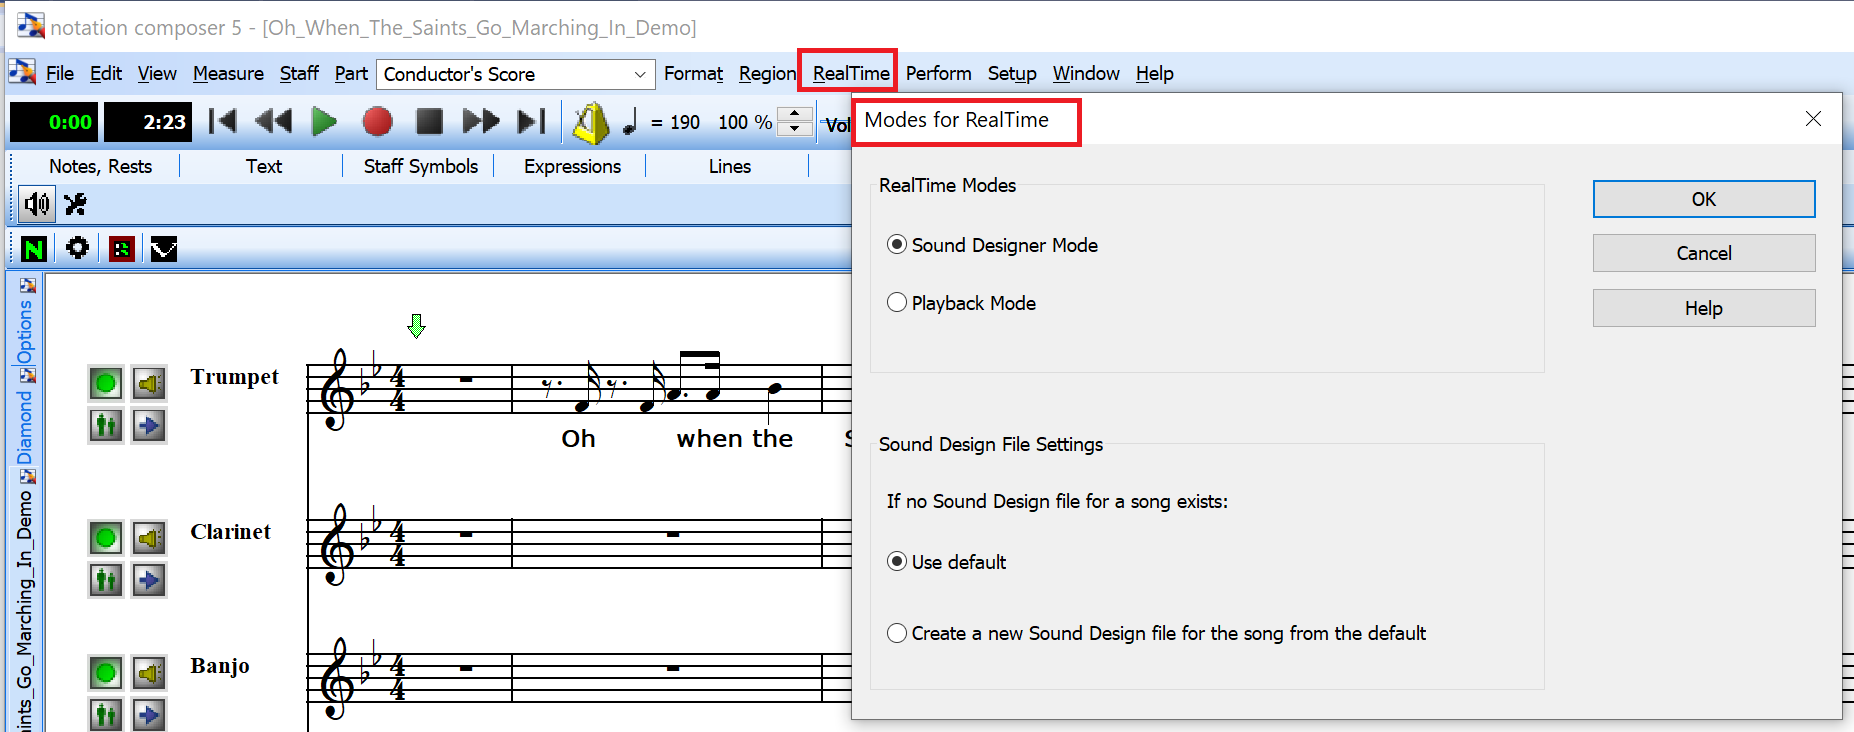Click the Clarinet green circle button
The height and width of the screenshot is (732, 1854).
[x=105, y=538]
